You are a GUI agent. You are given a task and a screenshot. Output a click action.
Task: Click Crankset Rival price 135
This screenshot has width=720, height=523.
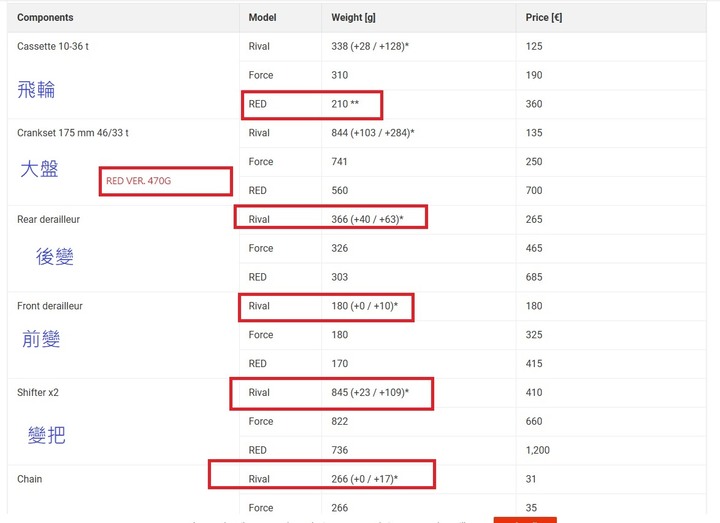(534, 133)
